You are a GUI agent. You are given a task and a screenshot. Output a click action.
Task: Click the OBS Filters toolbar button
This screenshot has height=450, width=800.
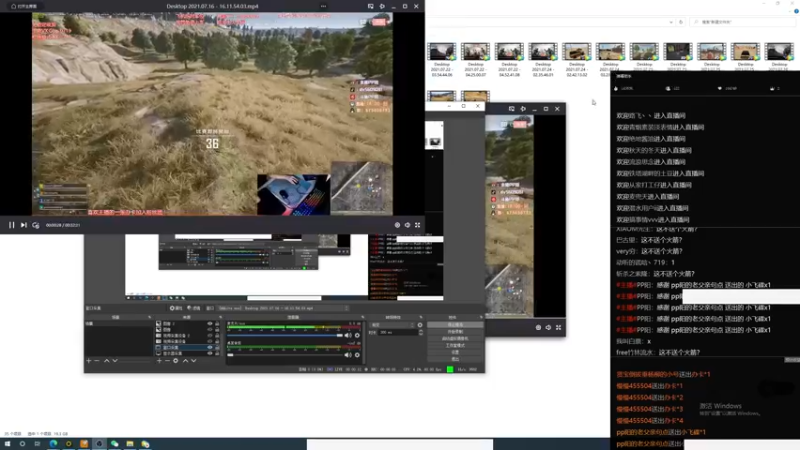pos(194,308)
